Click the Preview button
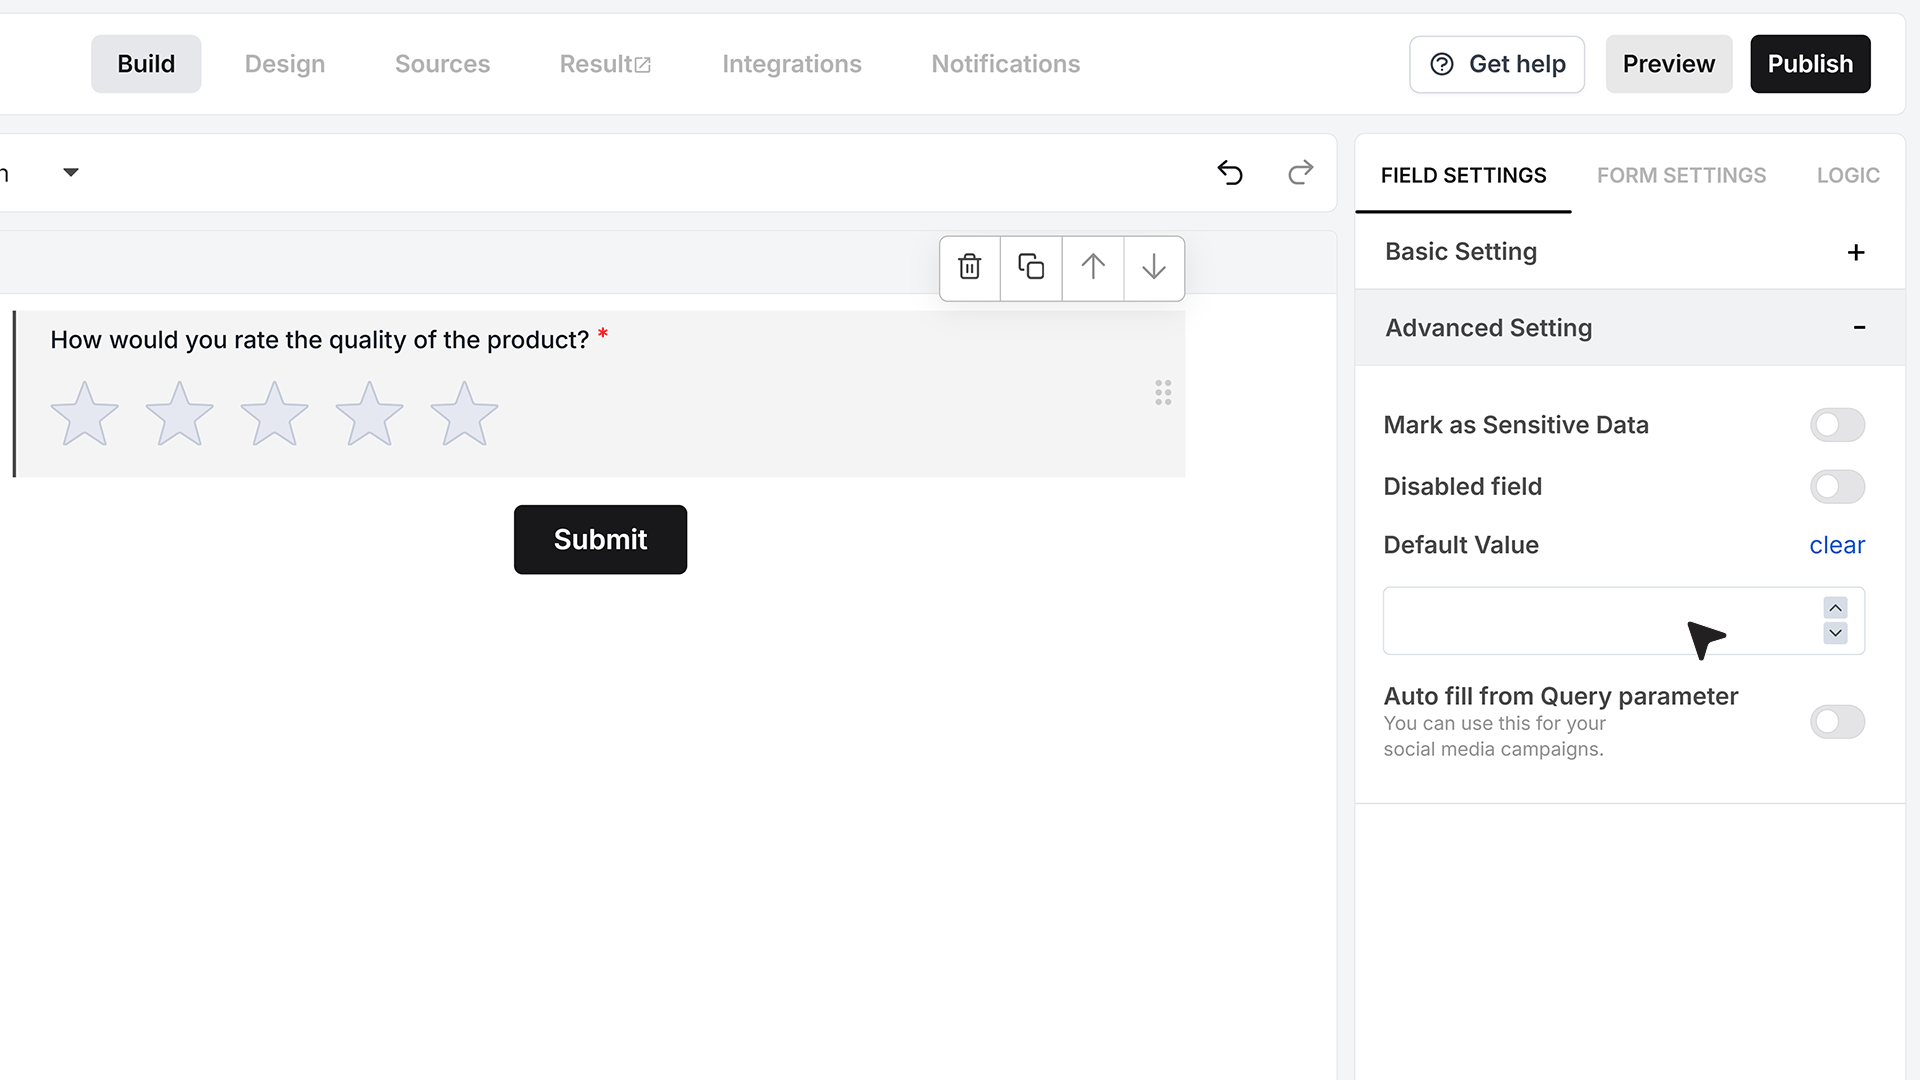Viewport: 1920px width, 1080px height. [x=1669, y=64]
